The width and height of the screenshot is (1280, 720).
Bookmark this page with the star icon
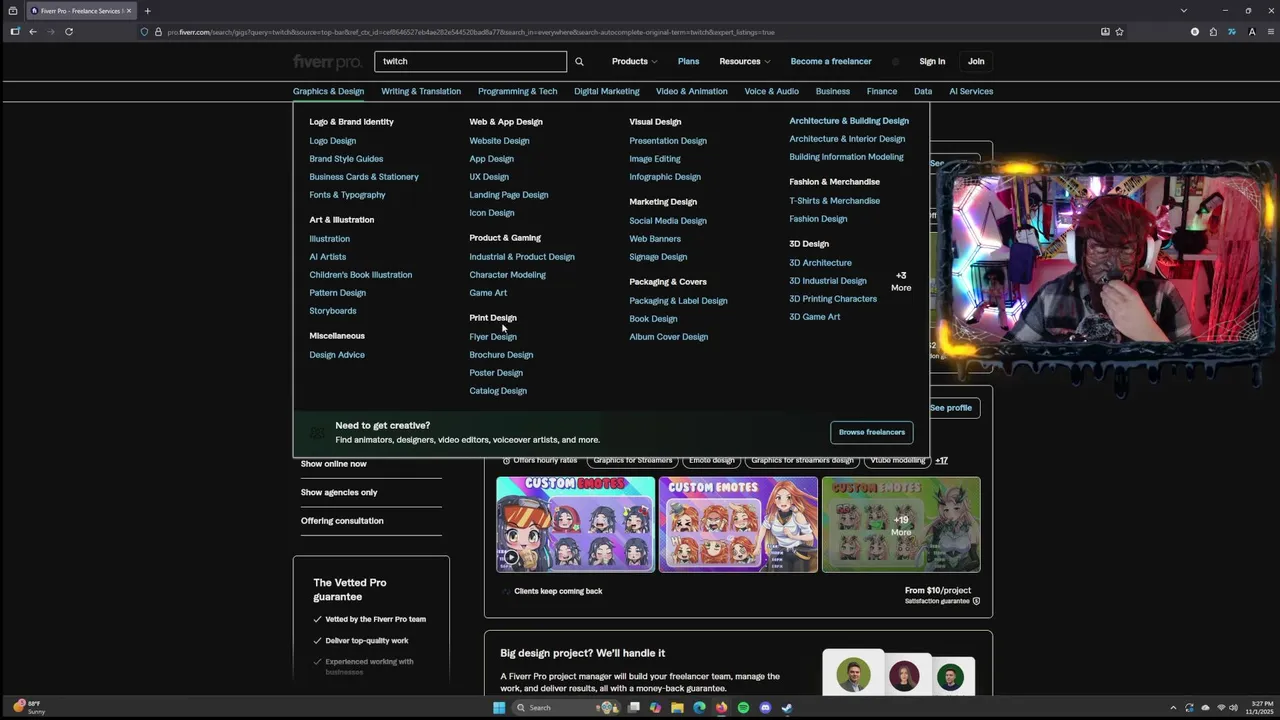point(1119,32)
